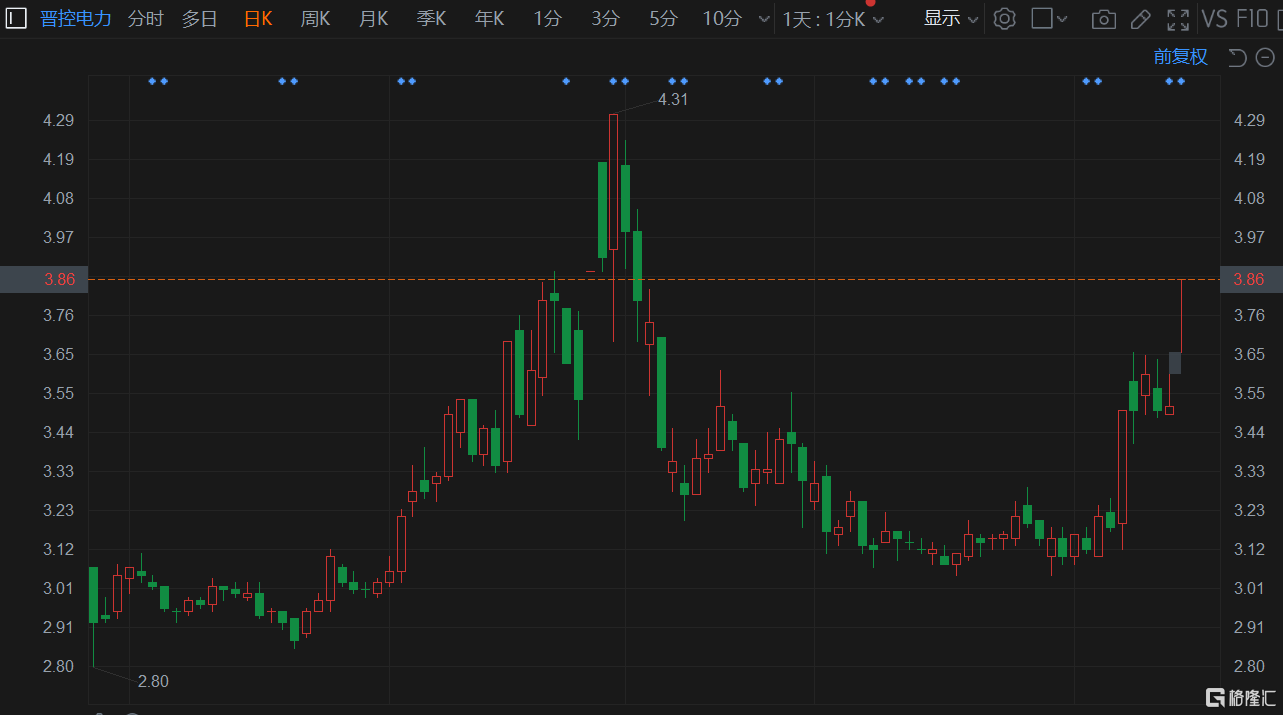This screenshot has height=715, width=1283.
Task: Switch to the 10分 interval
Action: click(x=722, y=18)
